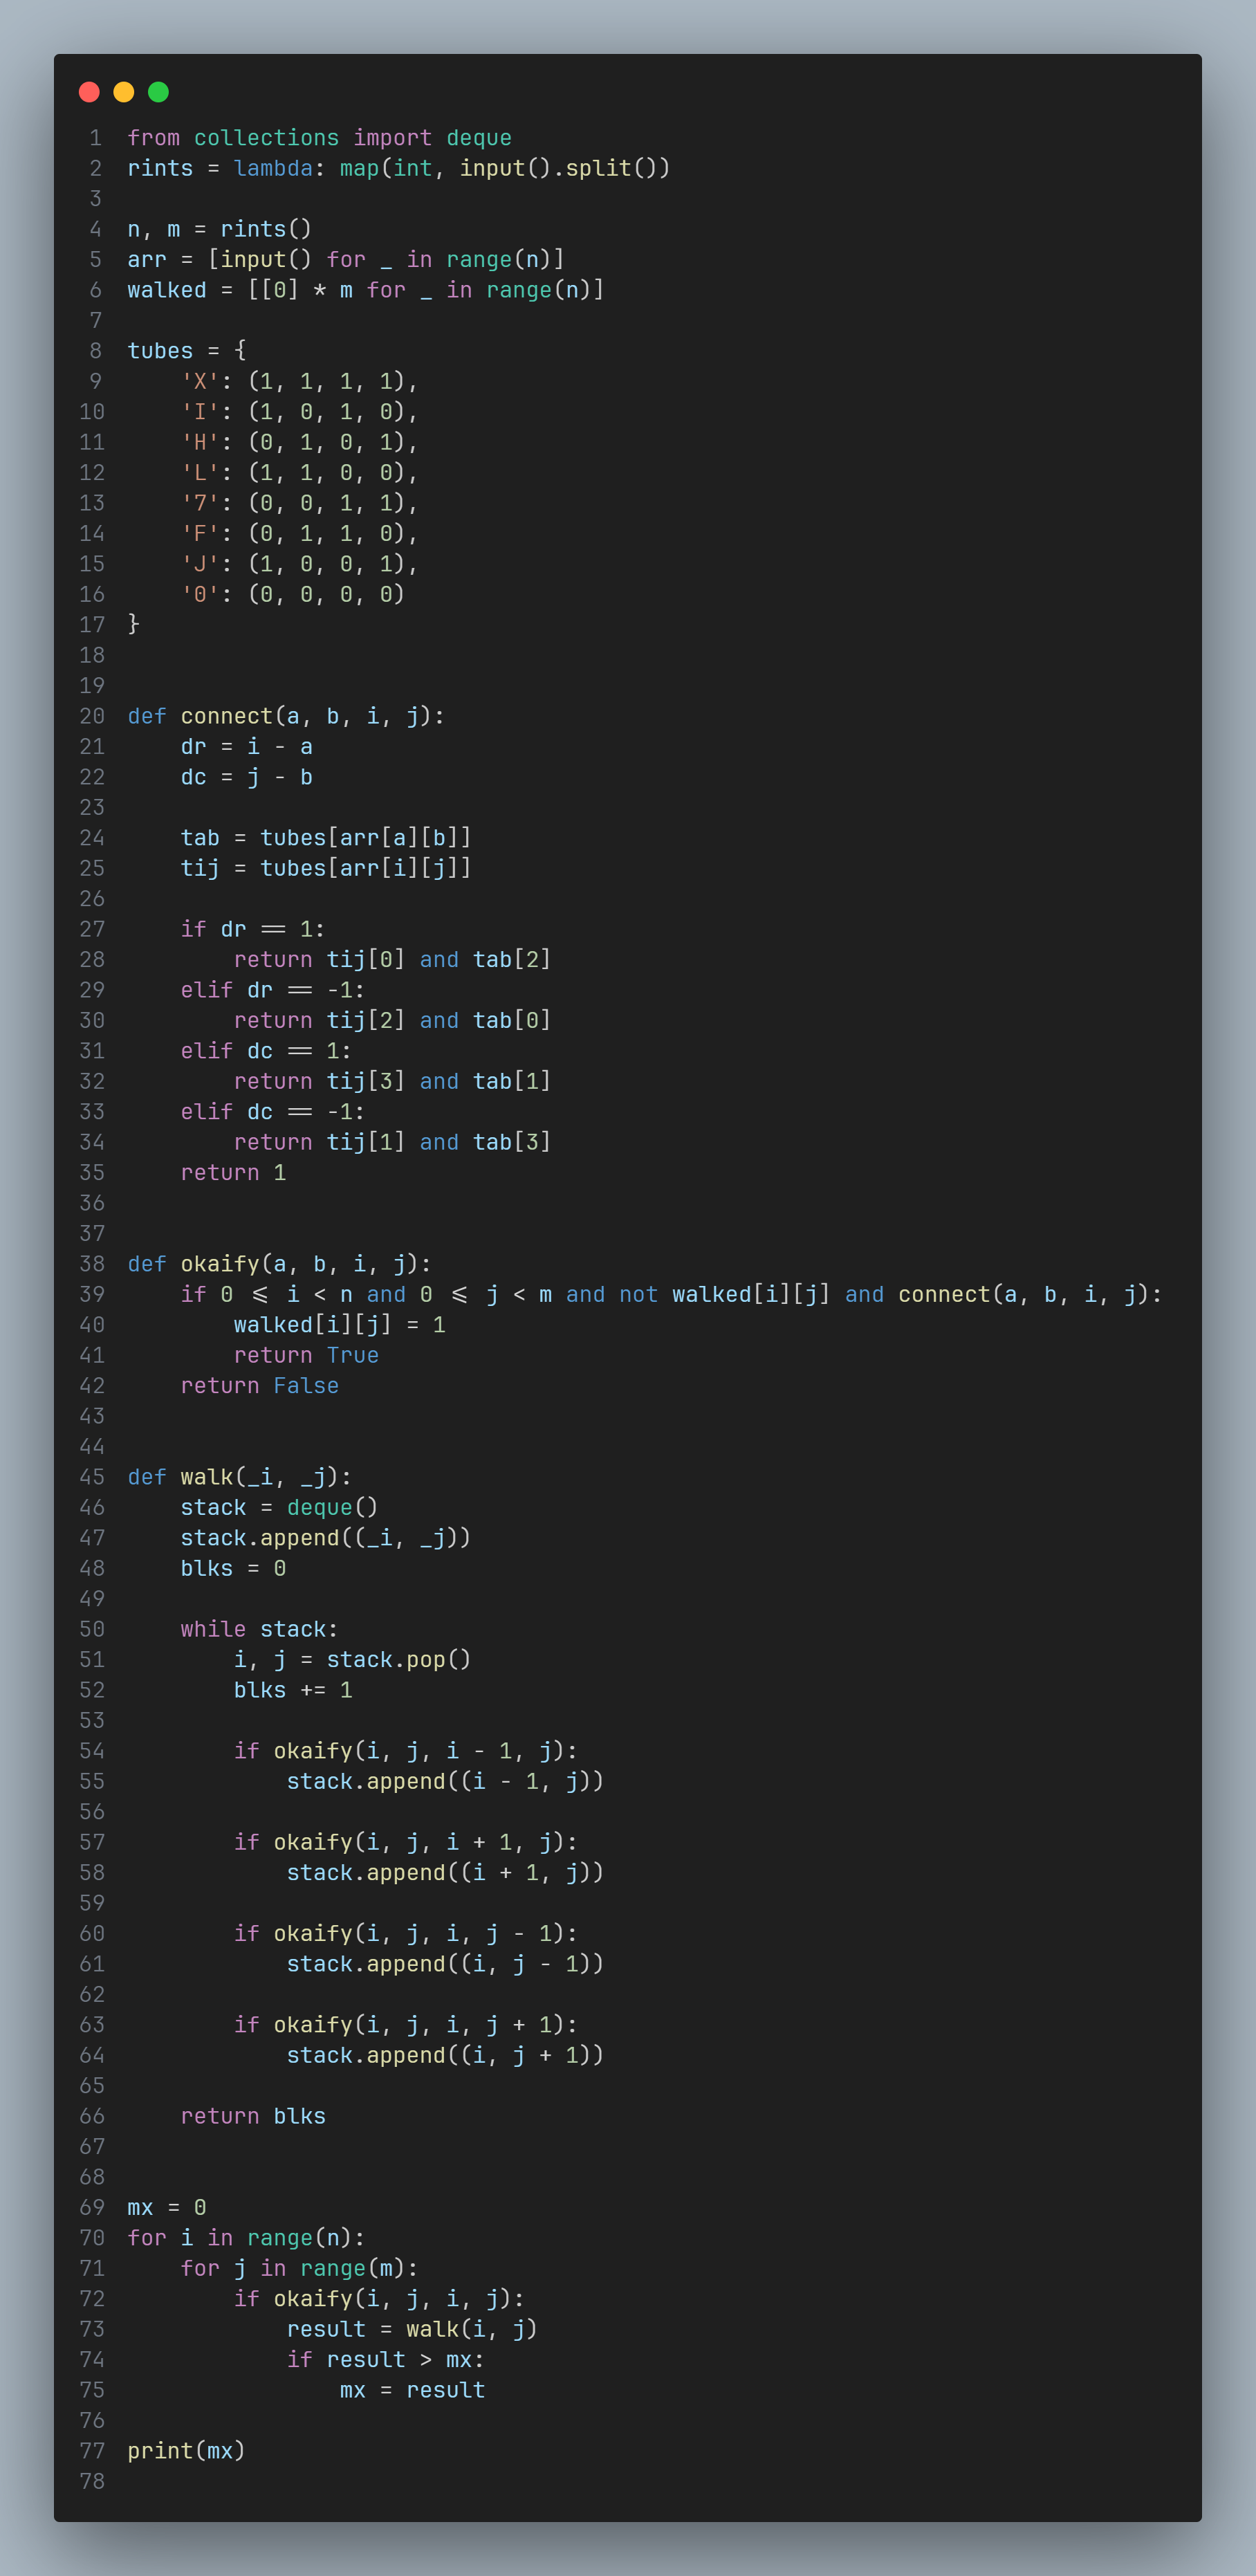The image size is (1256, 2576).
Task: Click line number 1 in the gutter
Action: tap(95, 138)
